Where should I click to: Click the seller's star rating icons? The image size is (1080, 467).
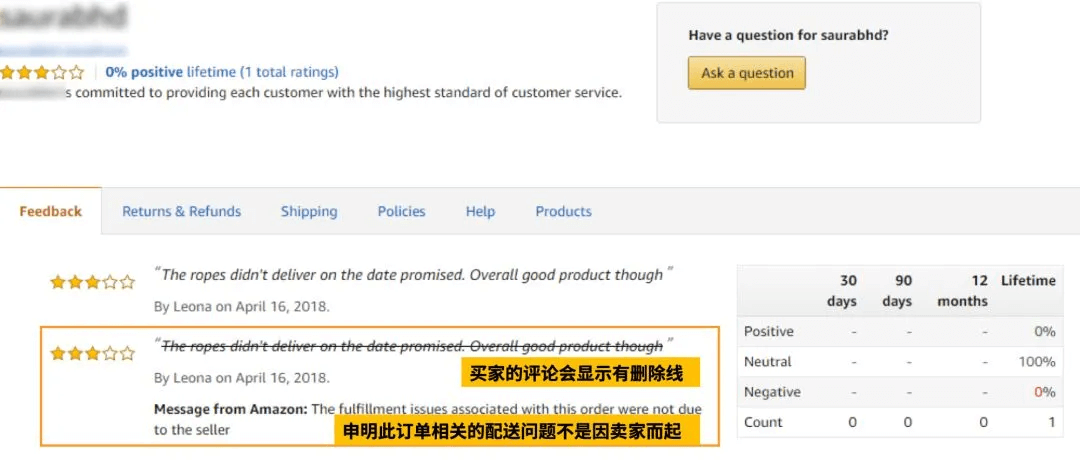42,72
